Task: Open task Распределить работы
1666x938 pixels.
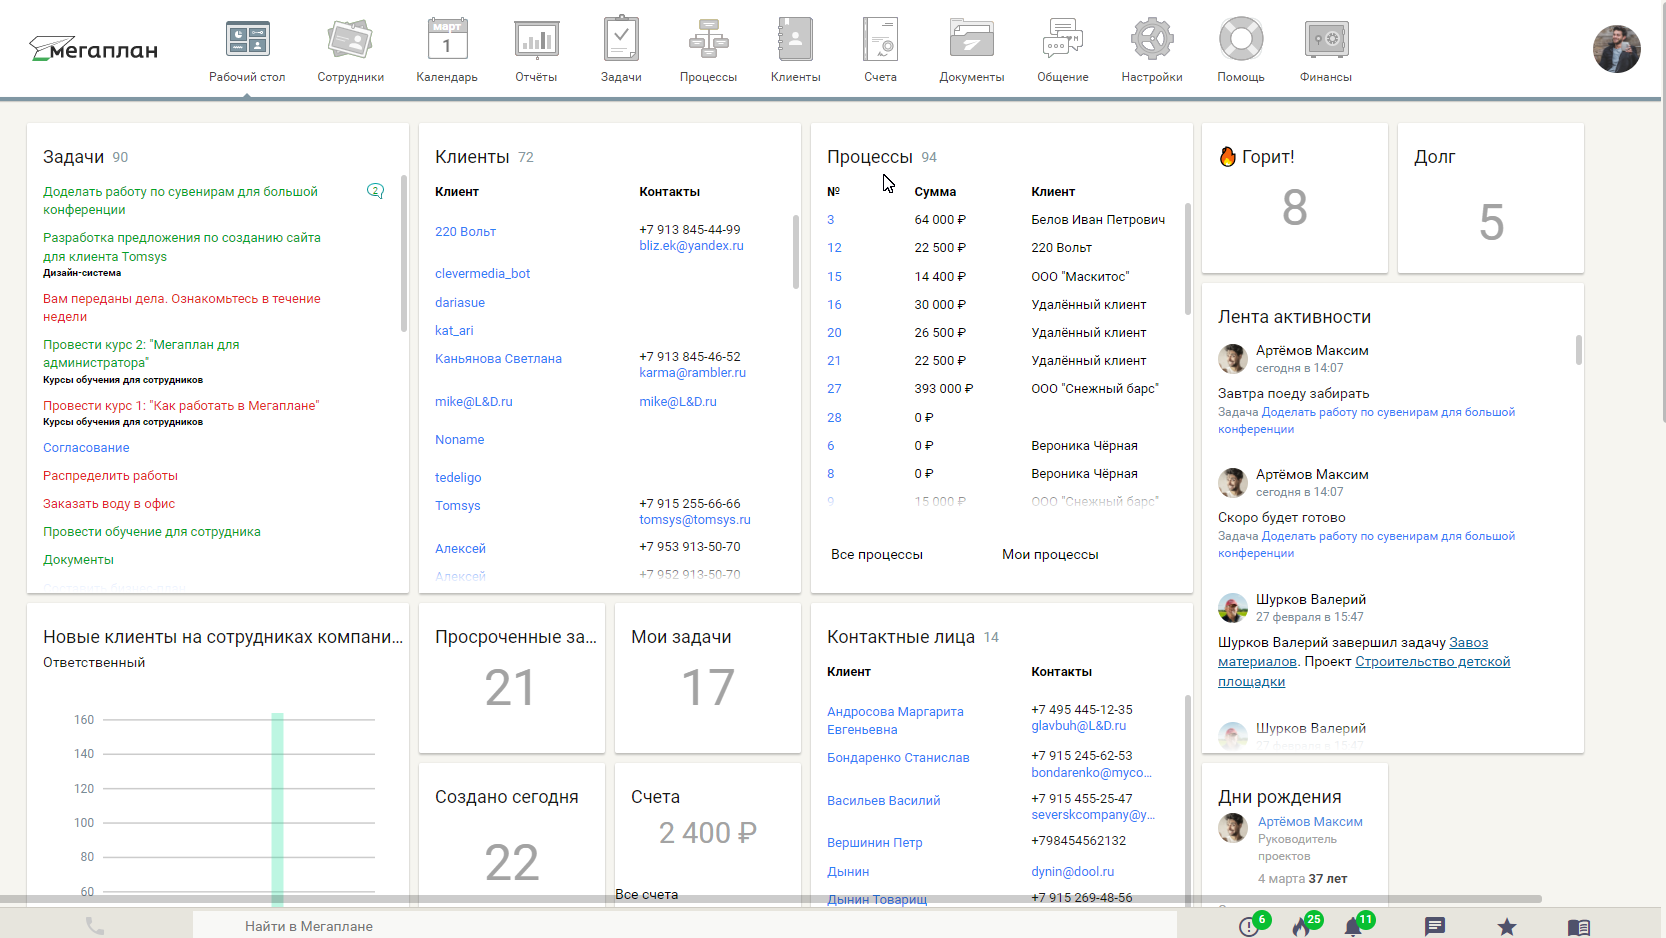Action: pos(110,476)
